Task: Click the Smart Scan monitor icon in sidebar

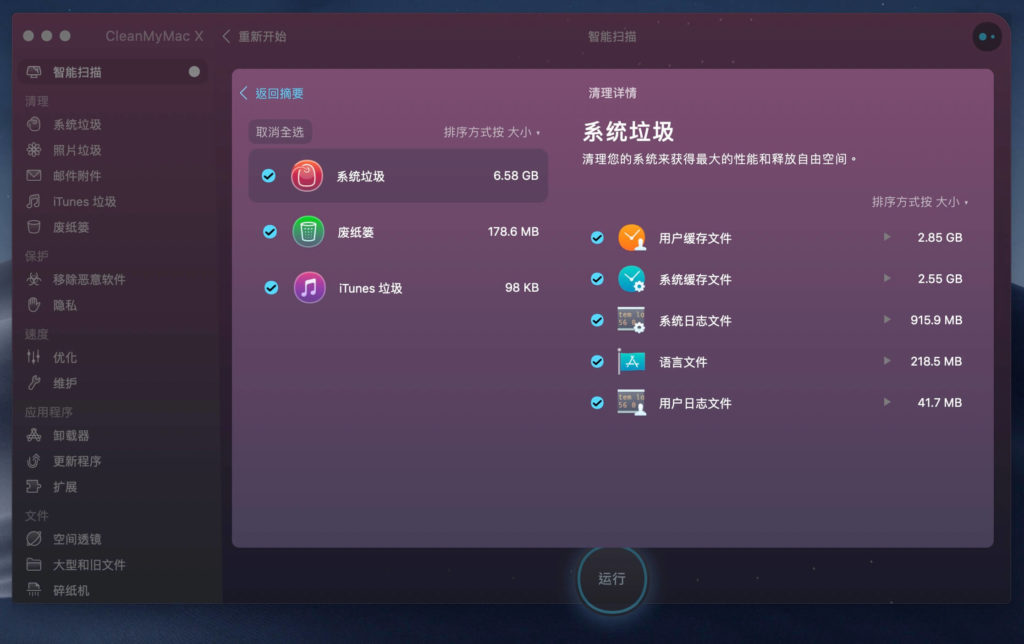Action: [x=34, y=72]
